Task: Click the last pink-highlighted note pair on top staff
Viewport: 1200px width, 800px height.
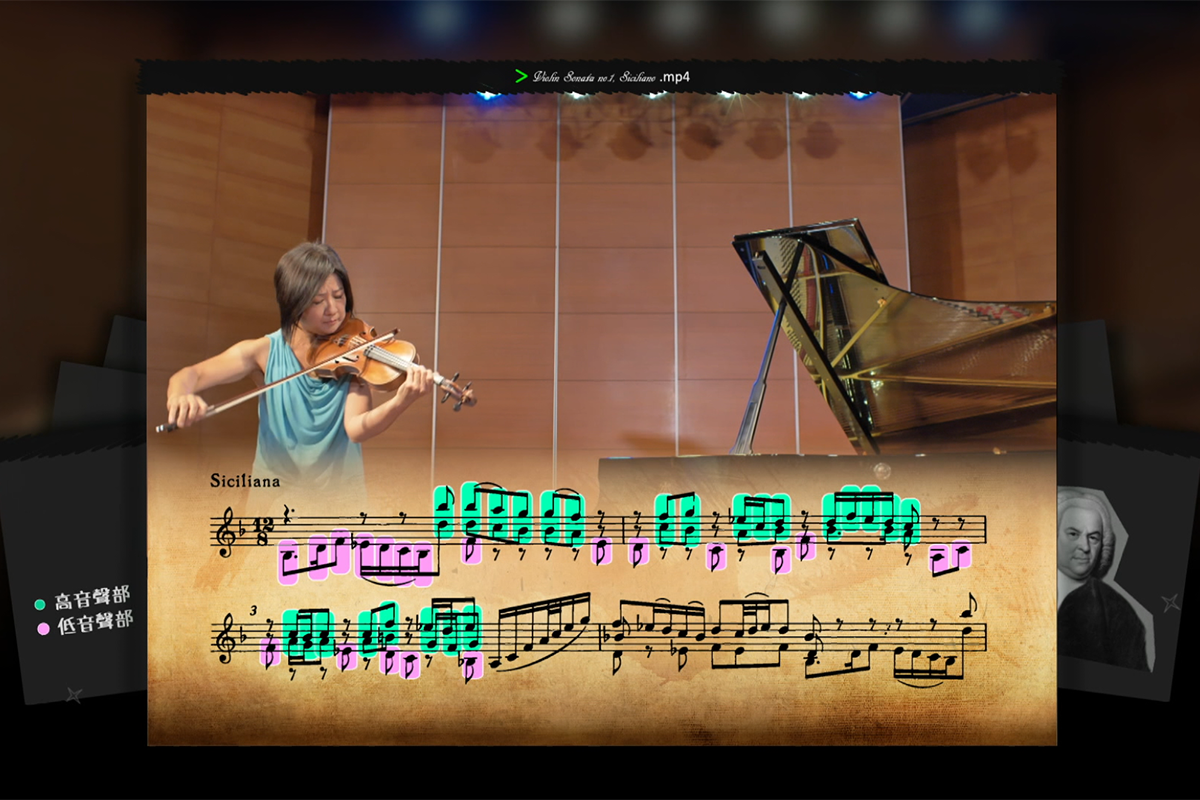Action: [950, 555]
